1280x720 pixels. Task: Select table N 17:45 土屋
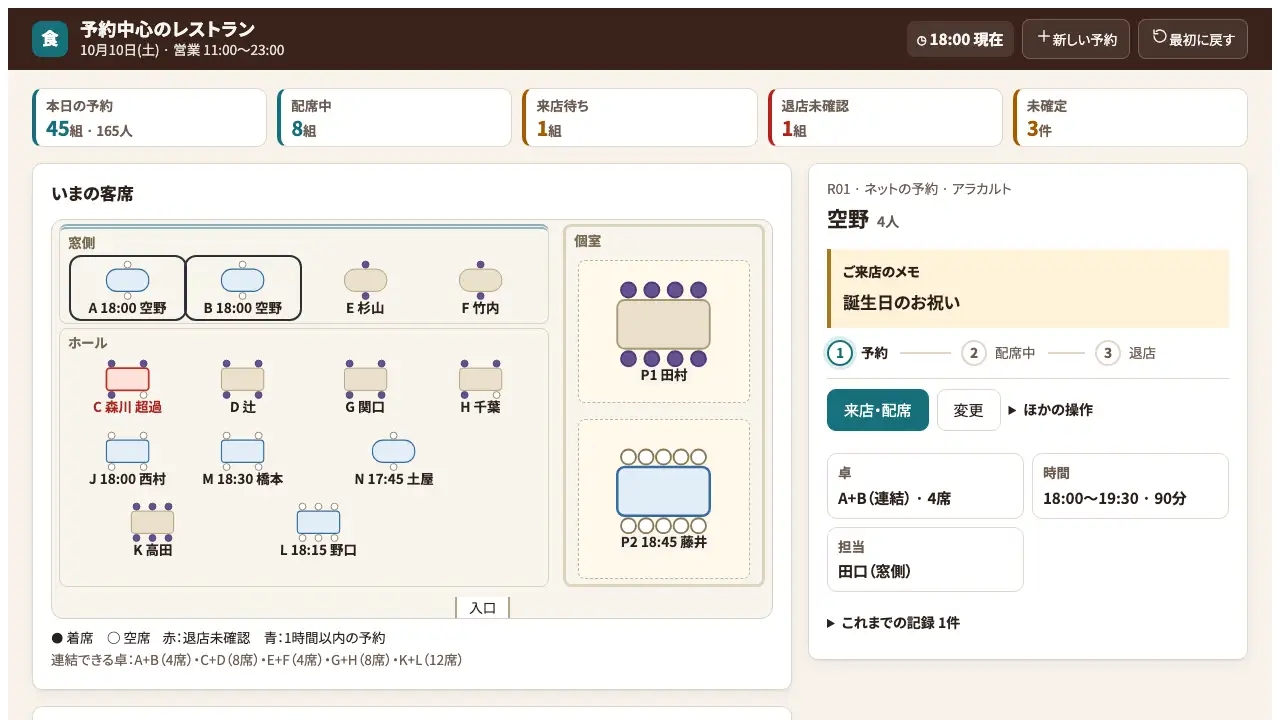(394, 459)
